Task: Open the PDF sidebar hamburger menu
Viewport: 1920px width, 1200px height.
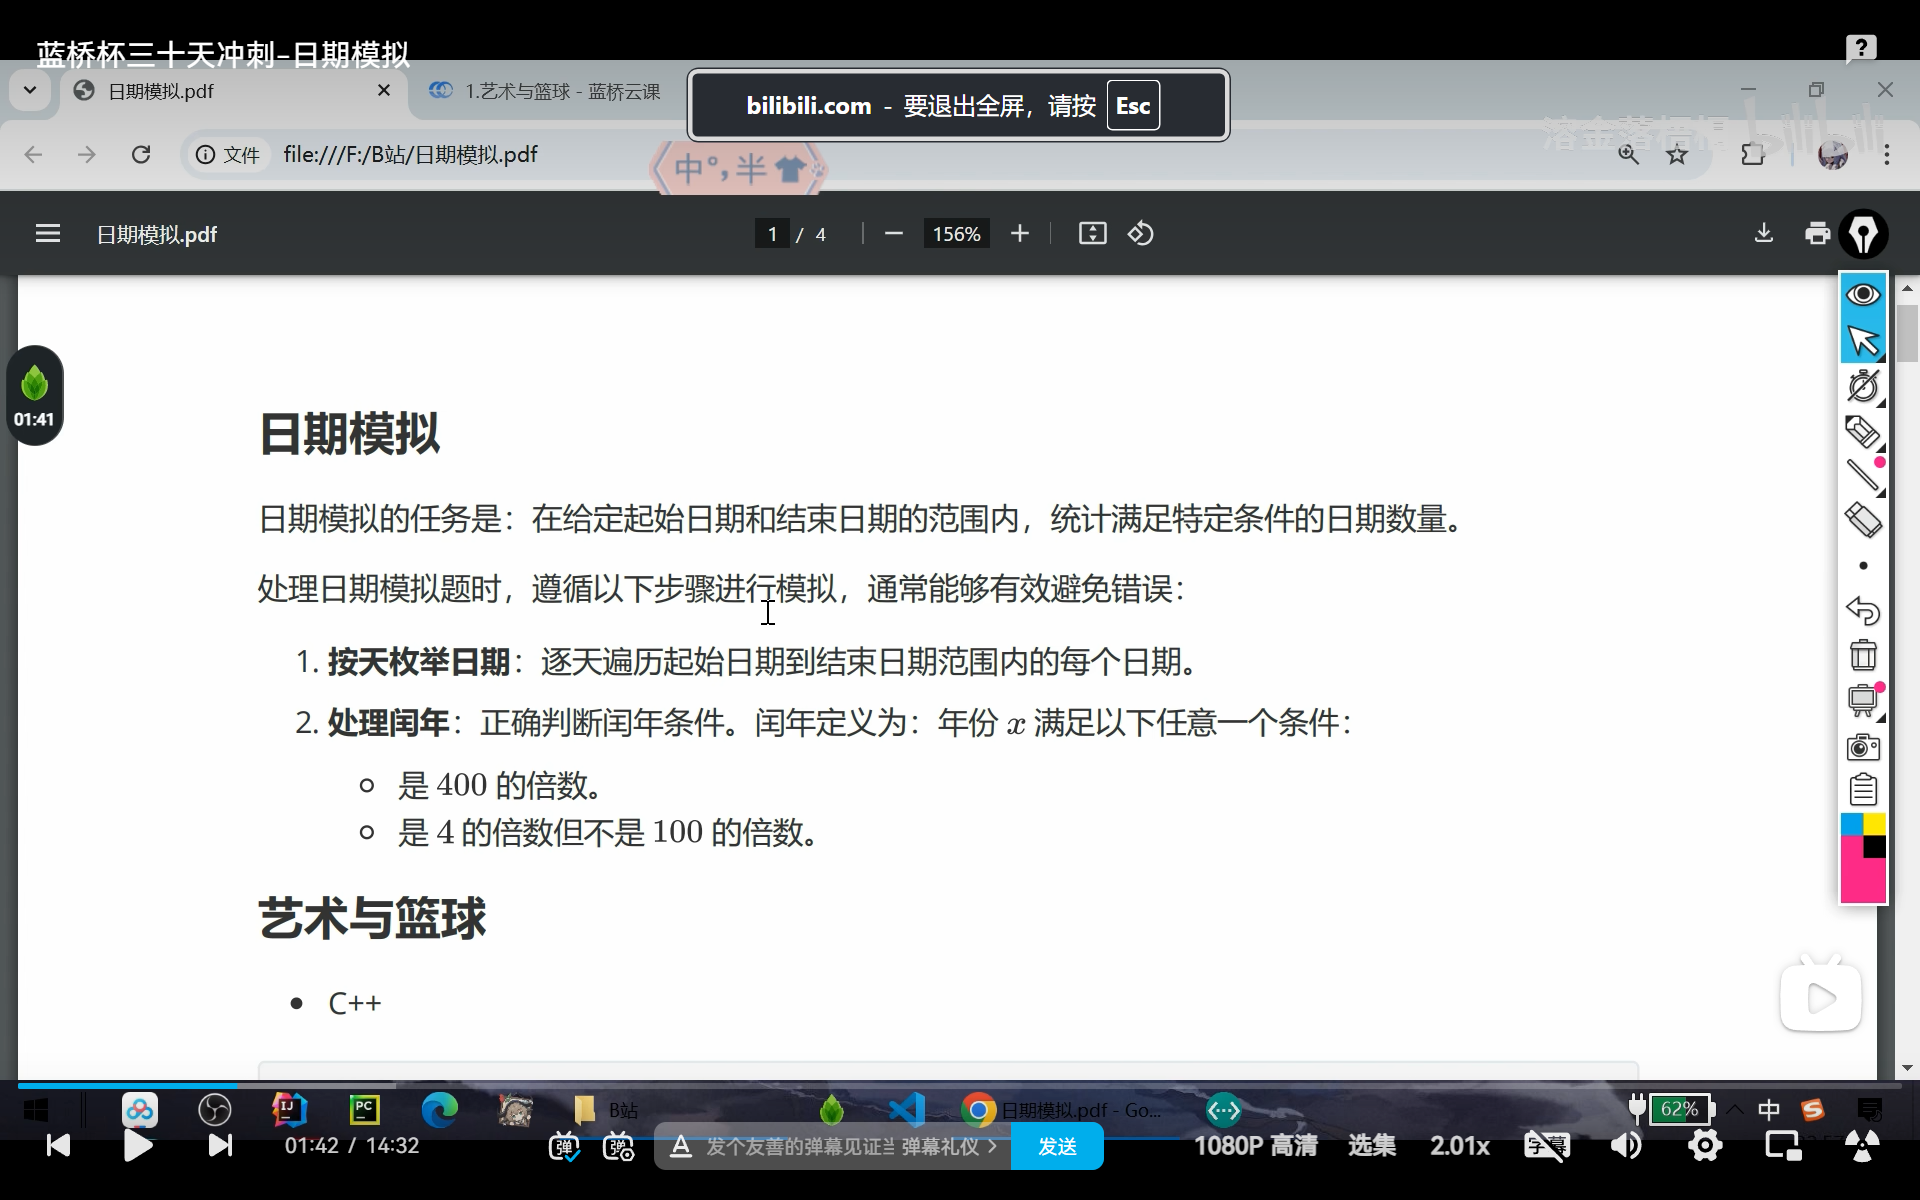Action: pyautogui.click(x=48, y=234)
